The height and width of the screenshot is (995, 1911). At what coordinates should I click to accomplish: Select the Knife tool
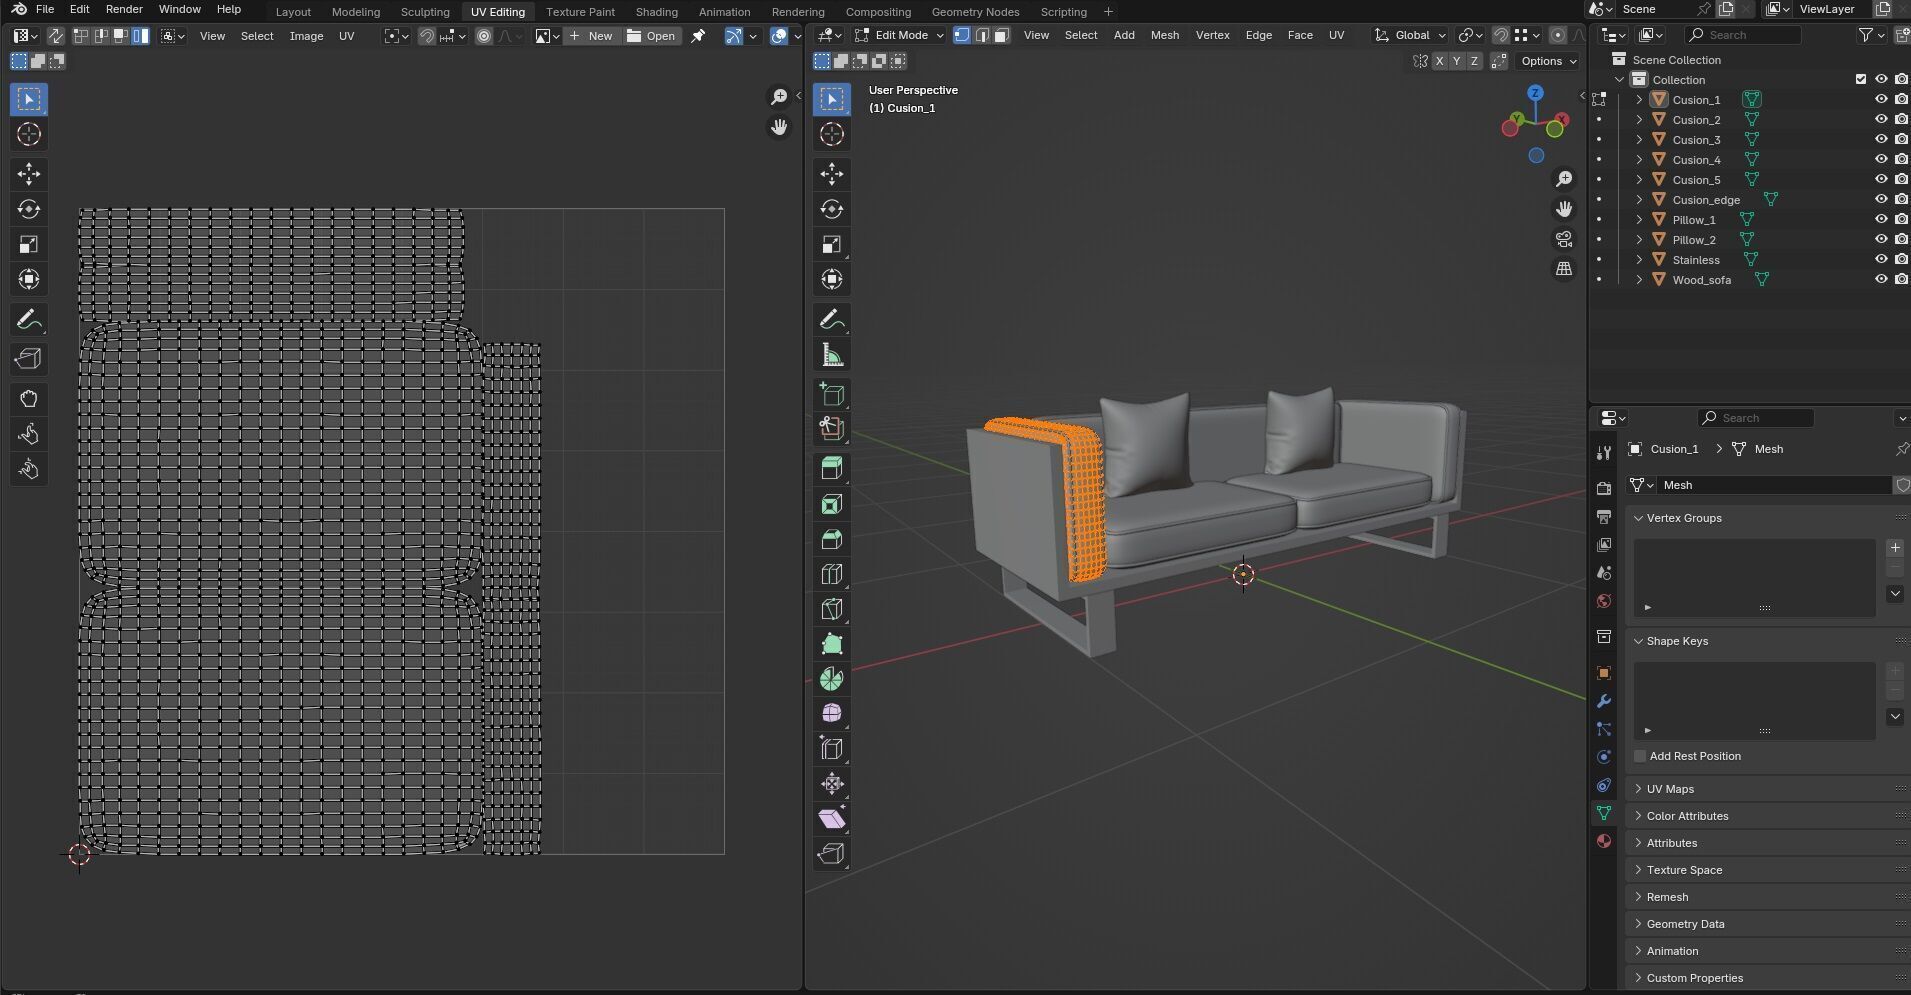pos(831,609)
